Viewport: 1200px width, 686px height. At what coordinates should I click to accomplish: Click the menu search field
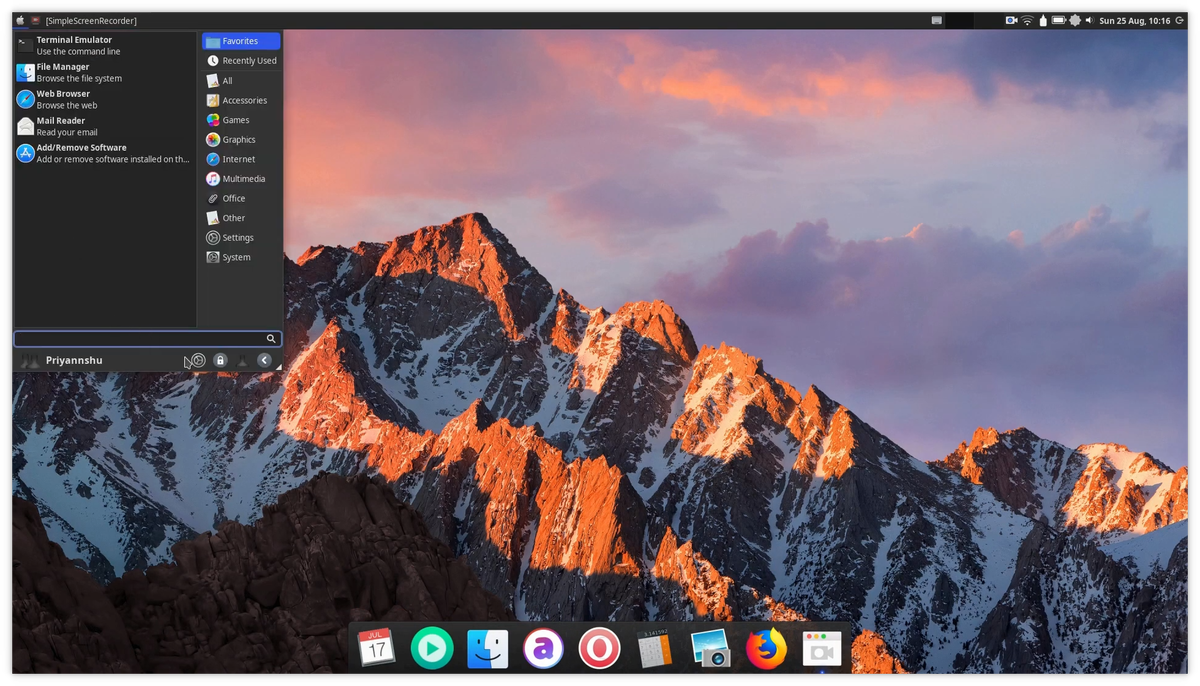click(x=147, y=339)
